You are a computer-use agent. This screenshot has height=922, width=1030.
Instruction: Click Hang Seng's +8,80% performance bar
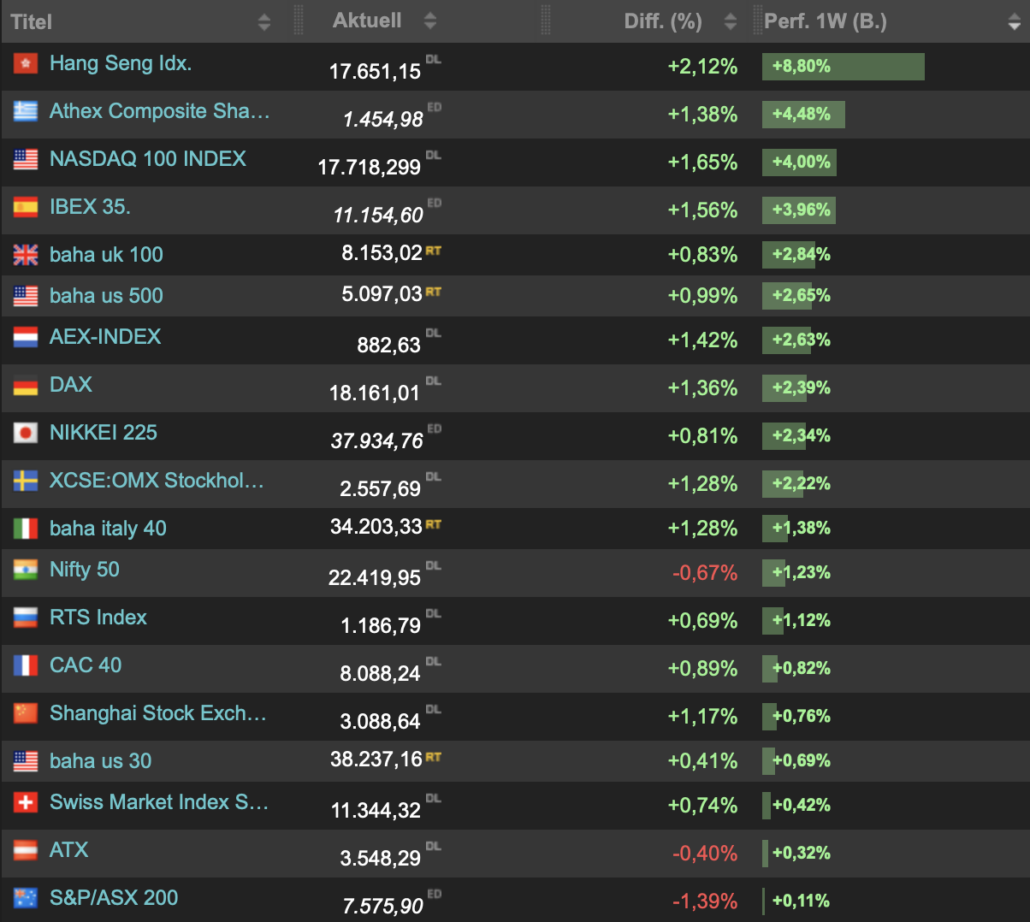click(843, 67)
